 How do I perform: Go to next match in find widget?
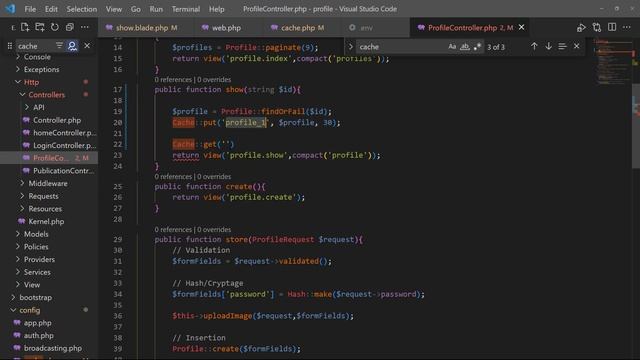pyautogui.click(x=549, y=47)
